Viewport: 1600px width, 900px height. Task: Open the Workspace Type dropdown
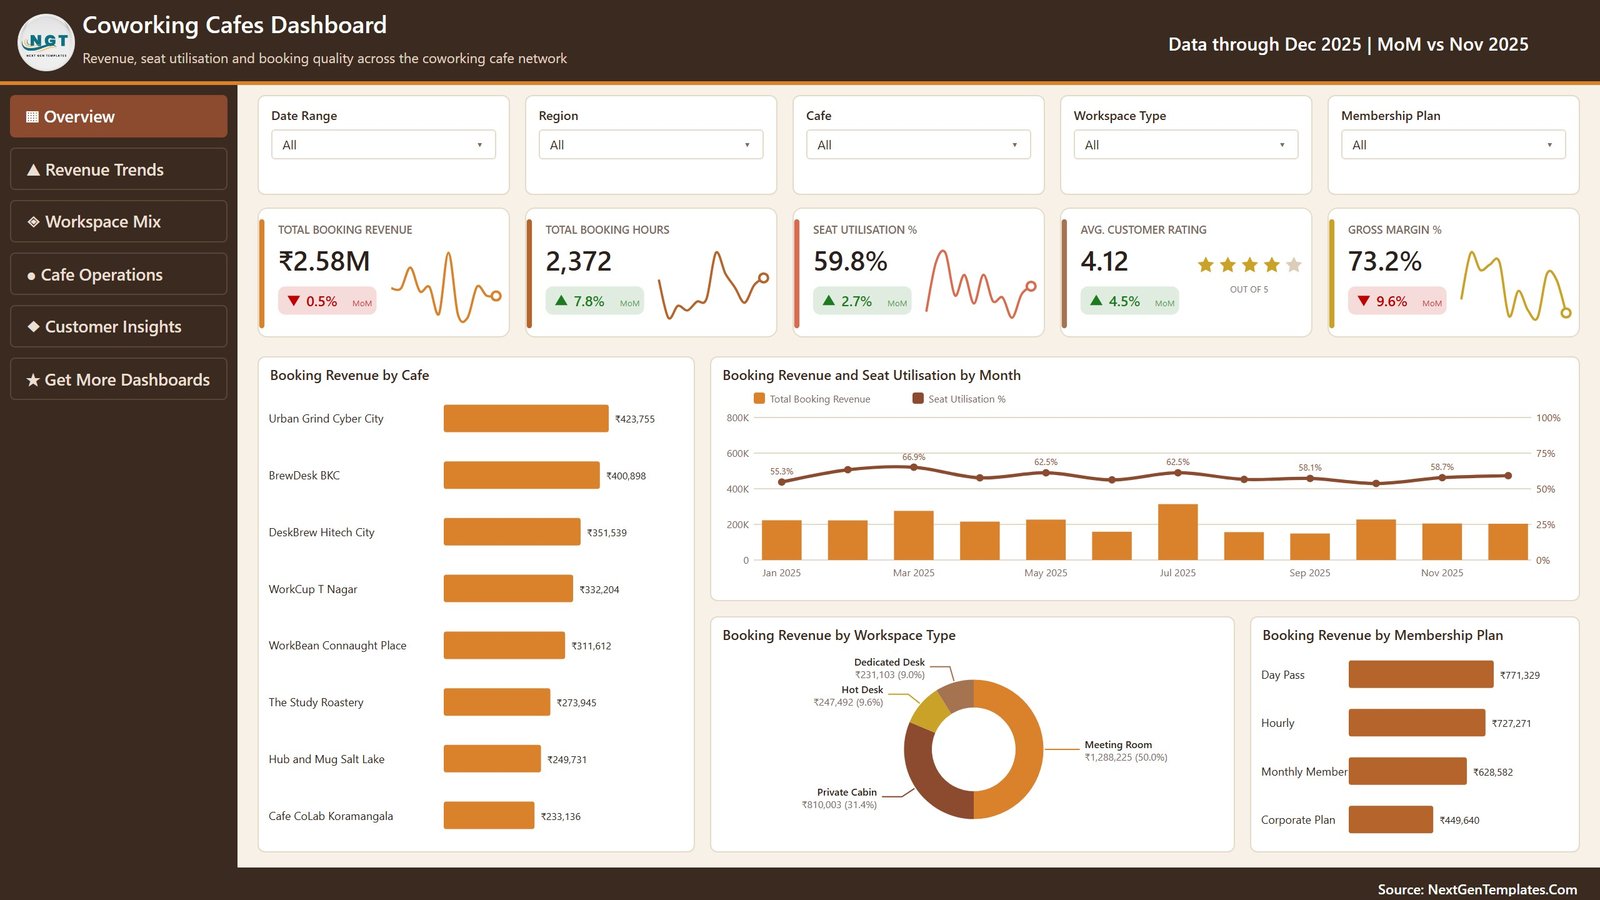(1186, 145)
